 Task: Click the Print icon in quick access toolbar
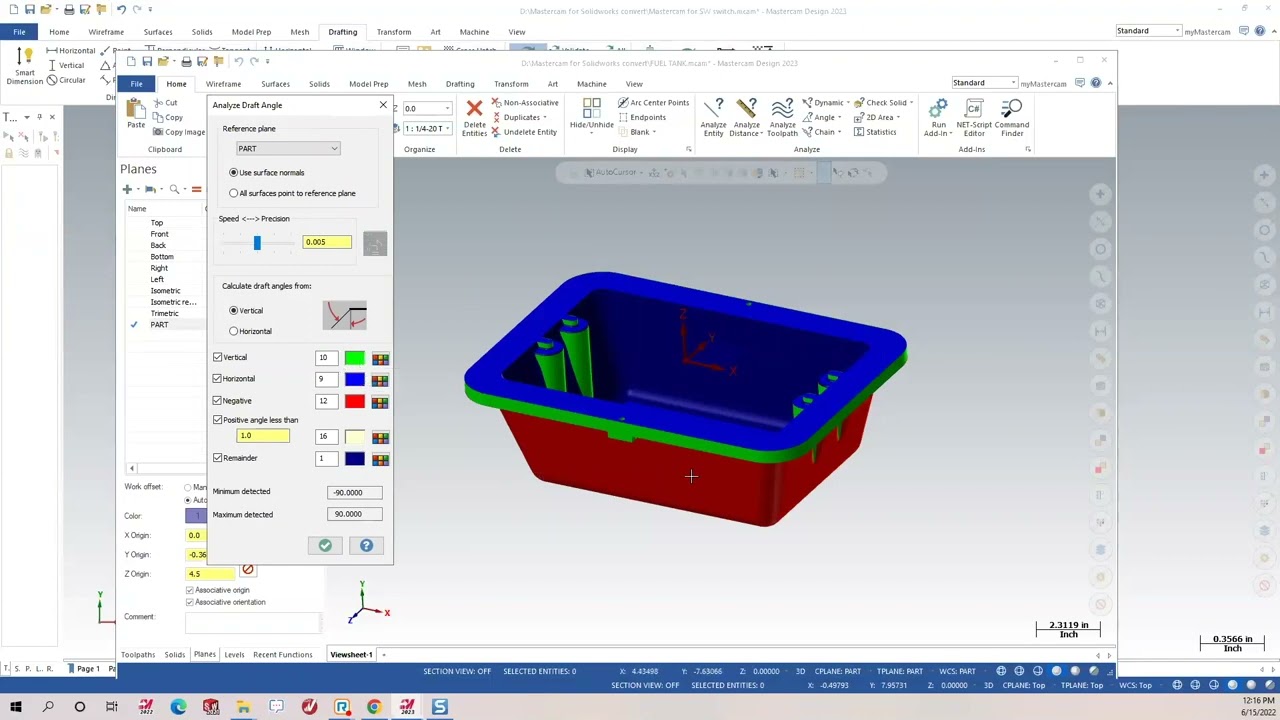pos(186,62)
